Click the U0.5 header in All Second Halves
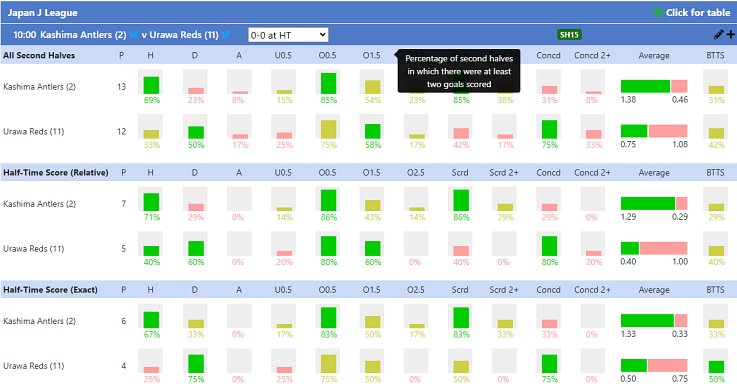 pyautogui.click(x=283, y=55)
